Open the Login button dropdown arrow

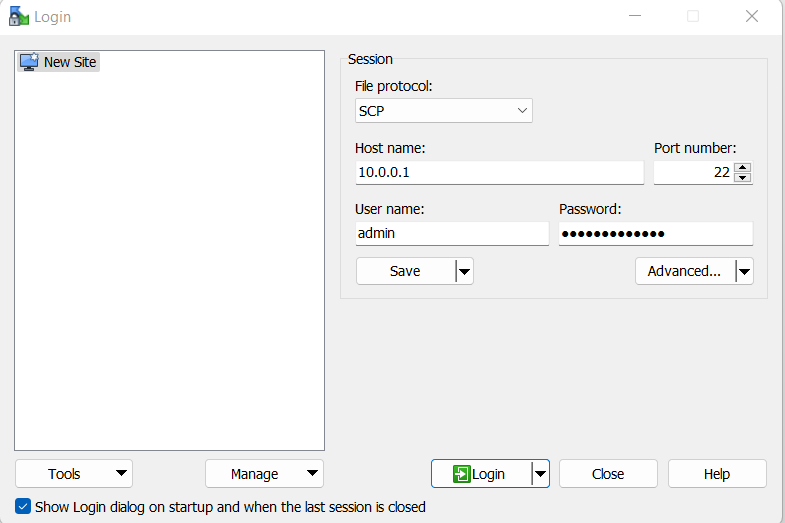point(540,474)
